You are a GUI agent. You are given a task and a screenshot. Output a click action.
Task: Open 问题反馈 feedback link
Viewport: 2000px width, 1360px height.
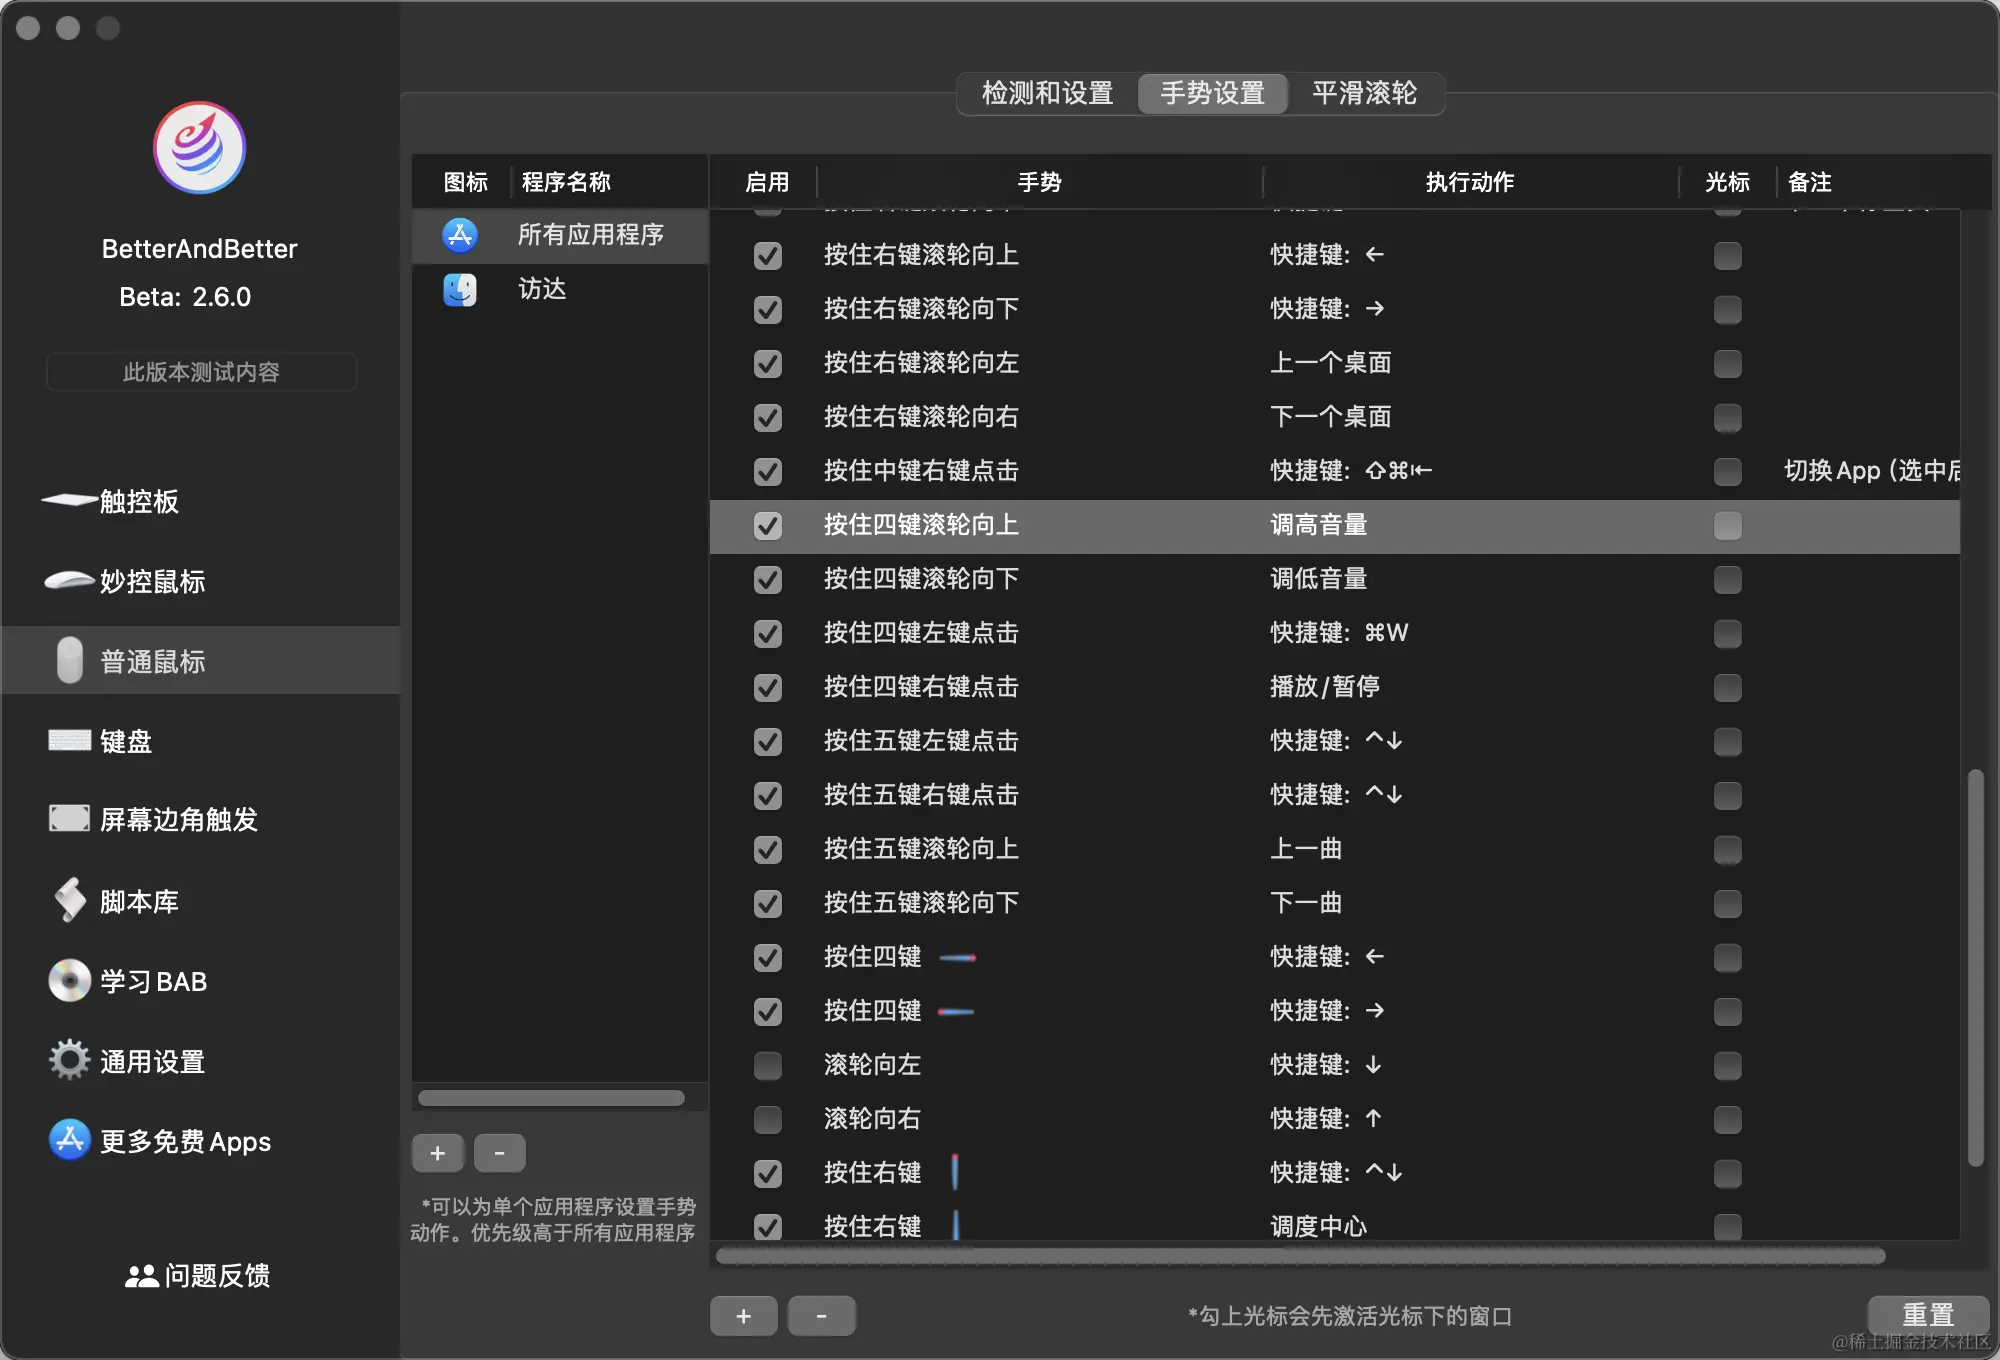(x=198, y=1276)
